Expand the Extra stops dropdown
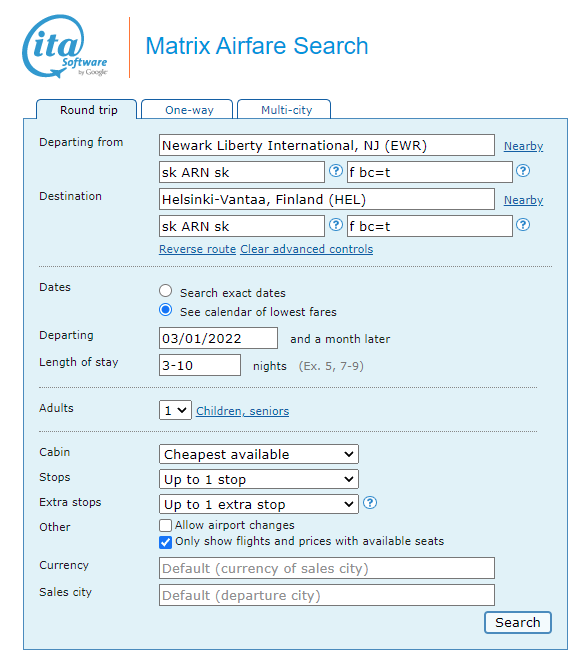 (x=259, y=505)
